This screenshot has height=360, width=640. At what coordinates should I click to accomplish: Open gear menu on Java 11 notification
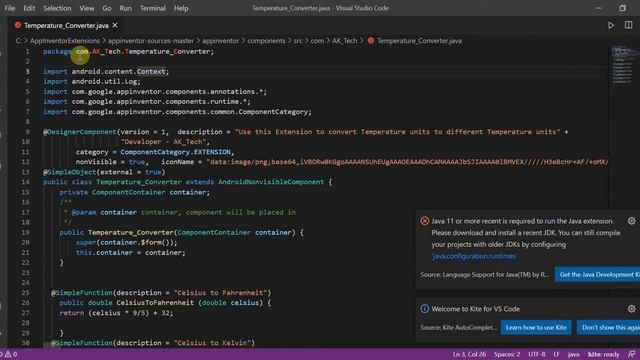(631, 221)
